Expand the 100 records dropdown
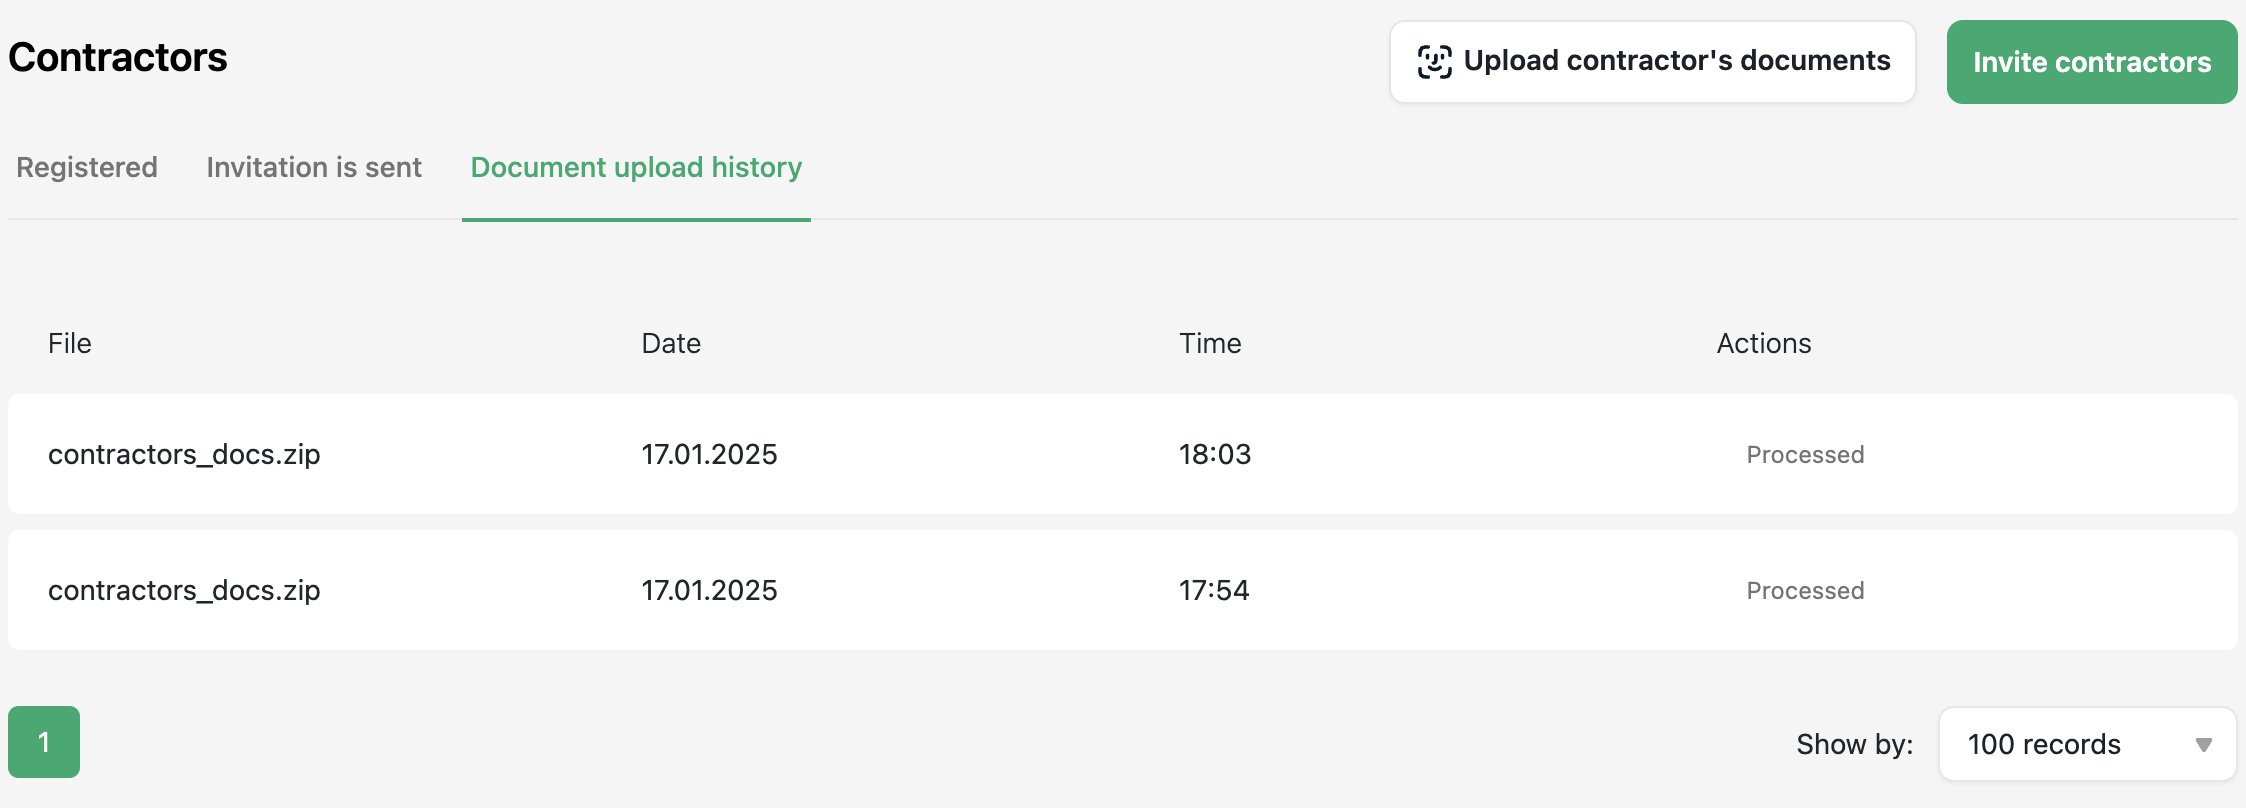This screenshot has height=808, width=2246. [2088, 744]
